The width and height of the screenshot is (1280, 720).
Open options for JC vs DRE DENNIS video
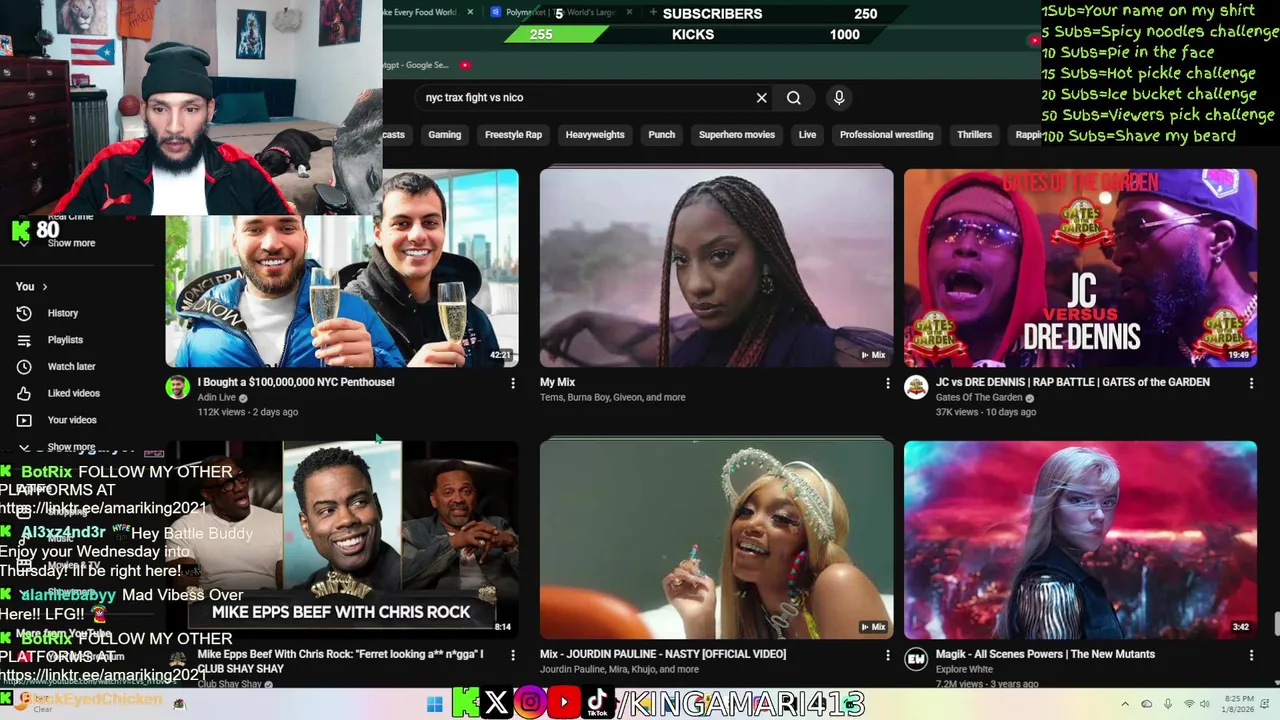point(1251,383)
